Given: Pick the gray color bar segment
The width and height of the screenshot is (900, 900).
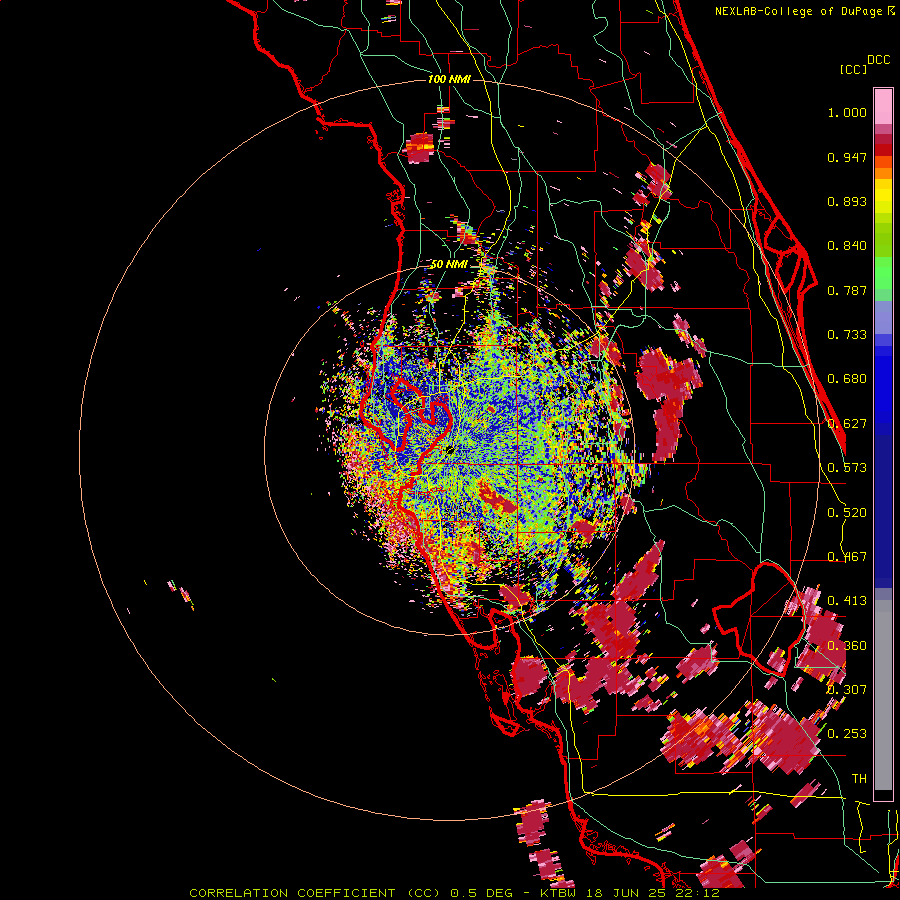Looking at the screenshot, I should [x=883, y=695].
